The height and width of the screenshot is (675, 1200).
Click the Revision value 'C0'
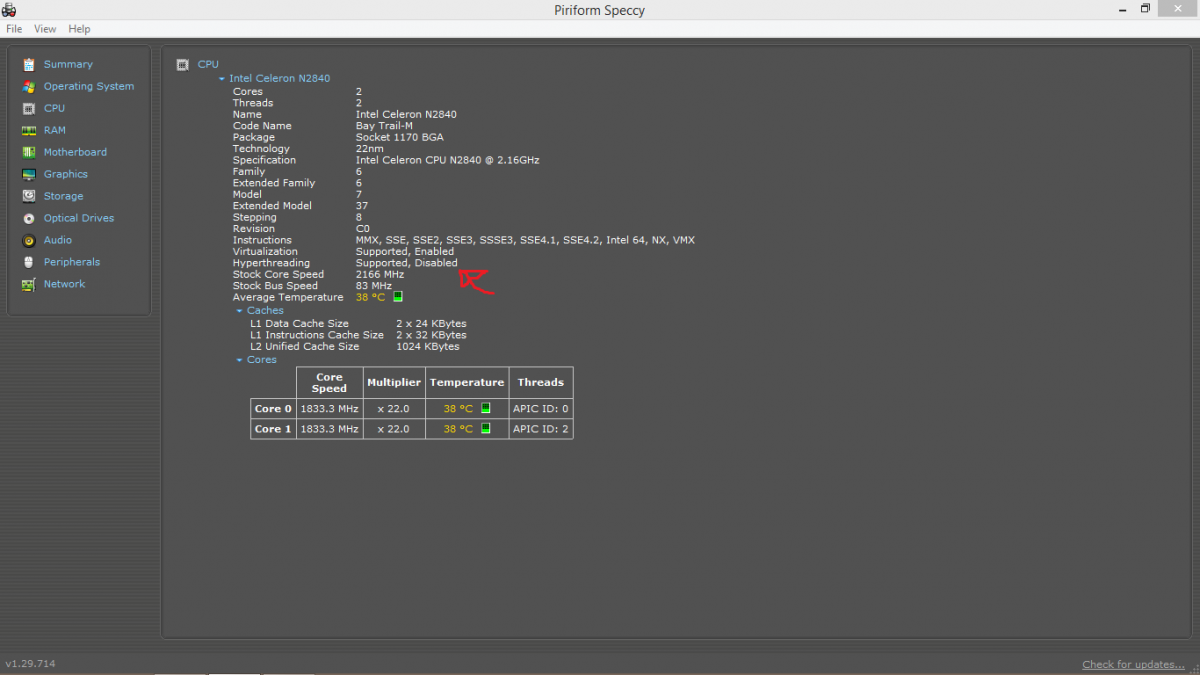[363, 229]
